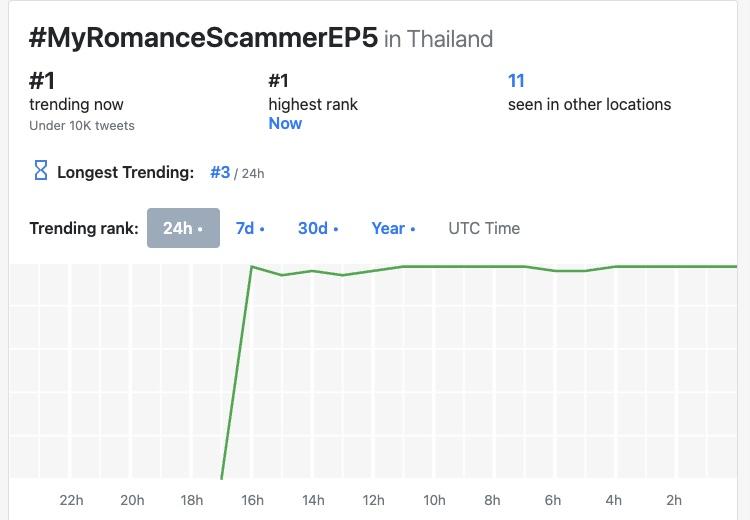Click the green line's first peak on chart
Viewport: 750px width, 520px height.
point(251,266)
